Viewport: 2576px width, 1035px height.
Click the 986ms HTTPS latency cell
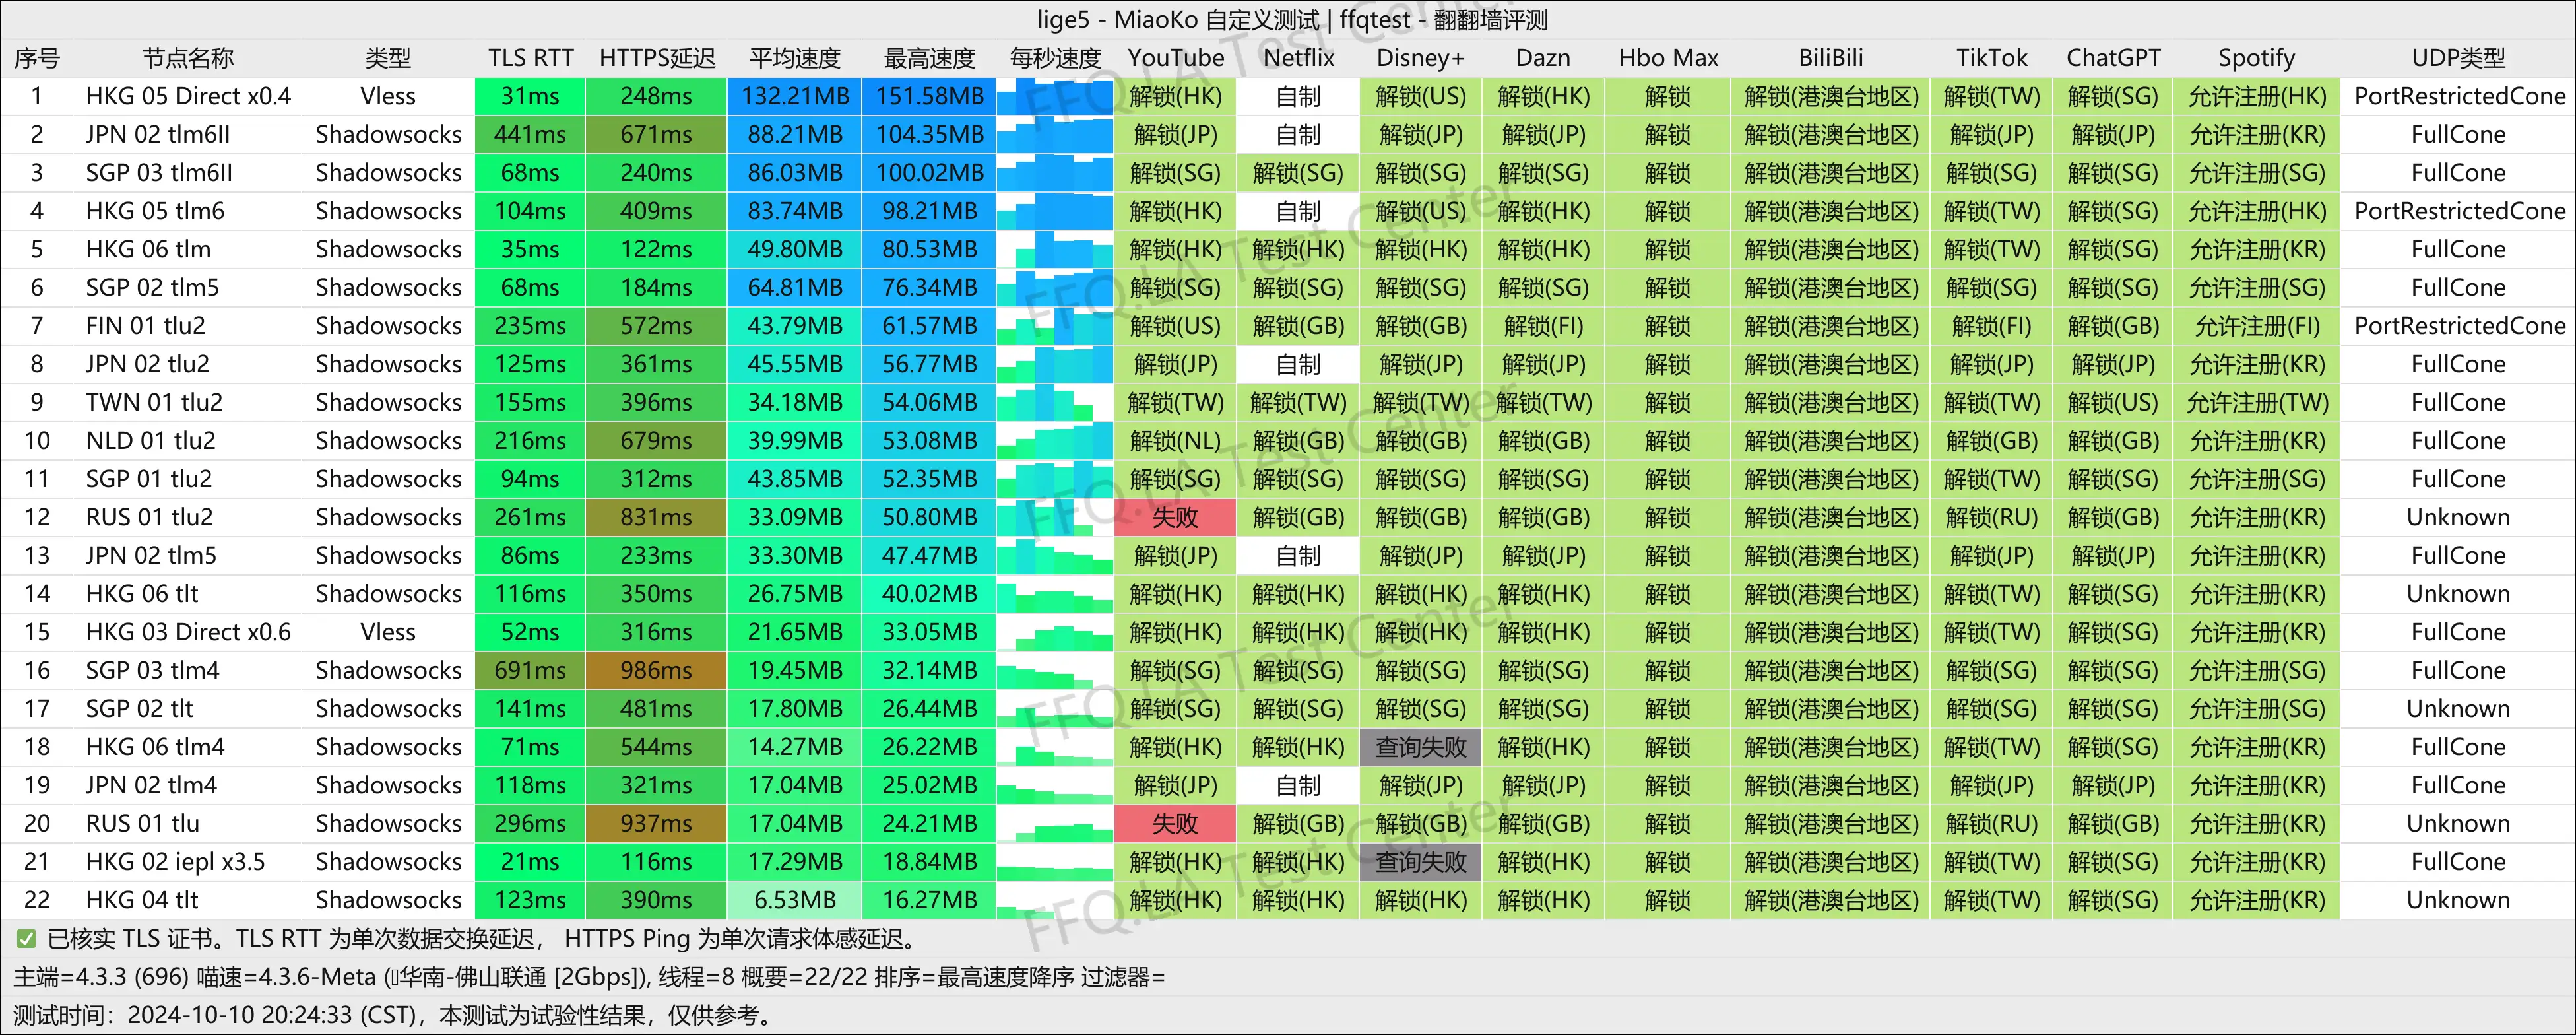coord(656,670)
